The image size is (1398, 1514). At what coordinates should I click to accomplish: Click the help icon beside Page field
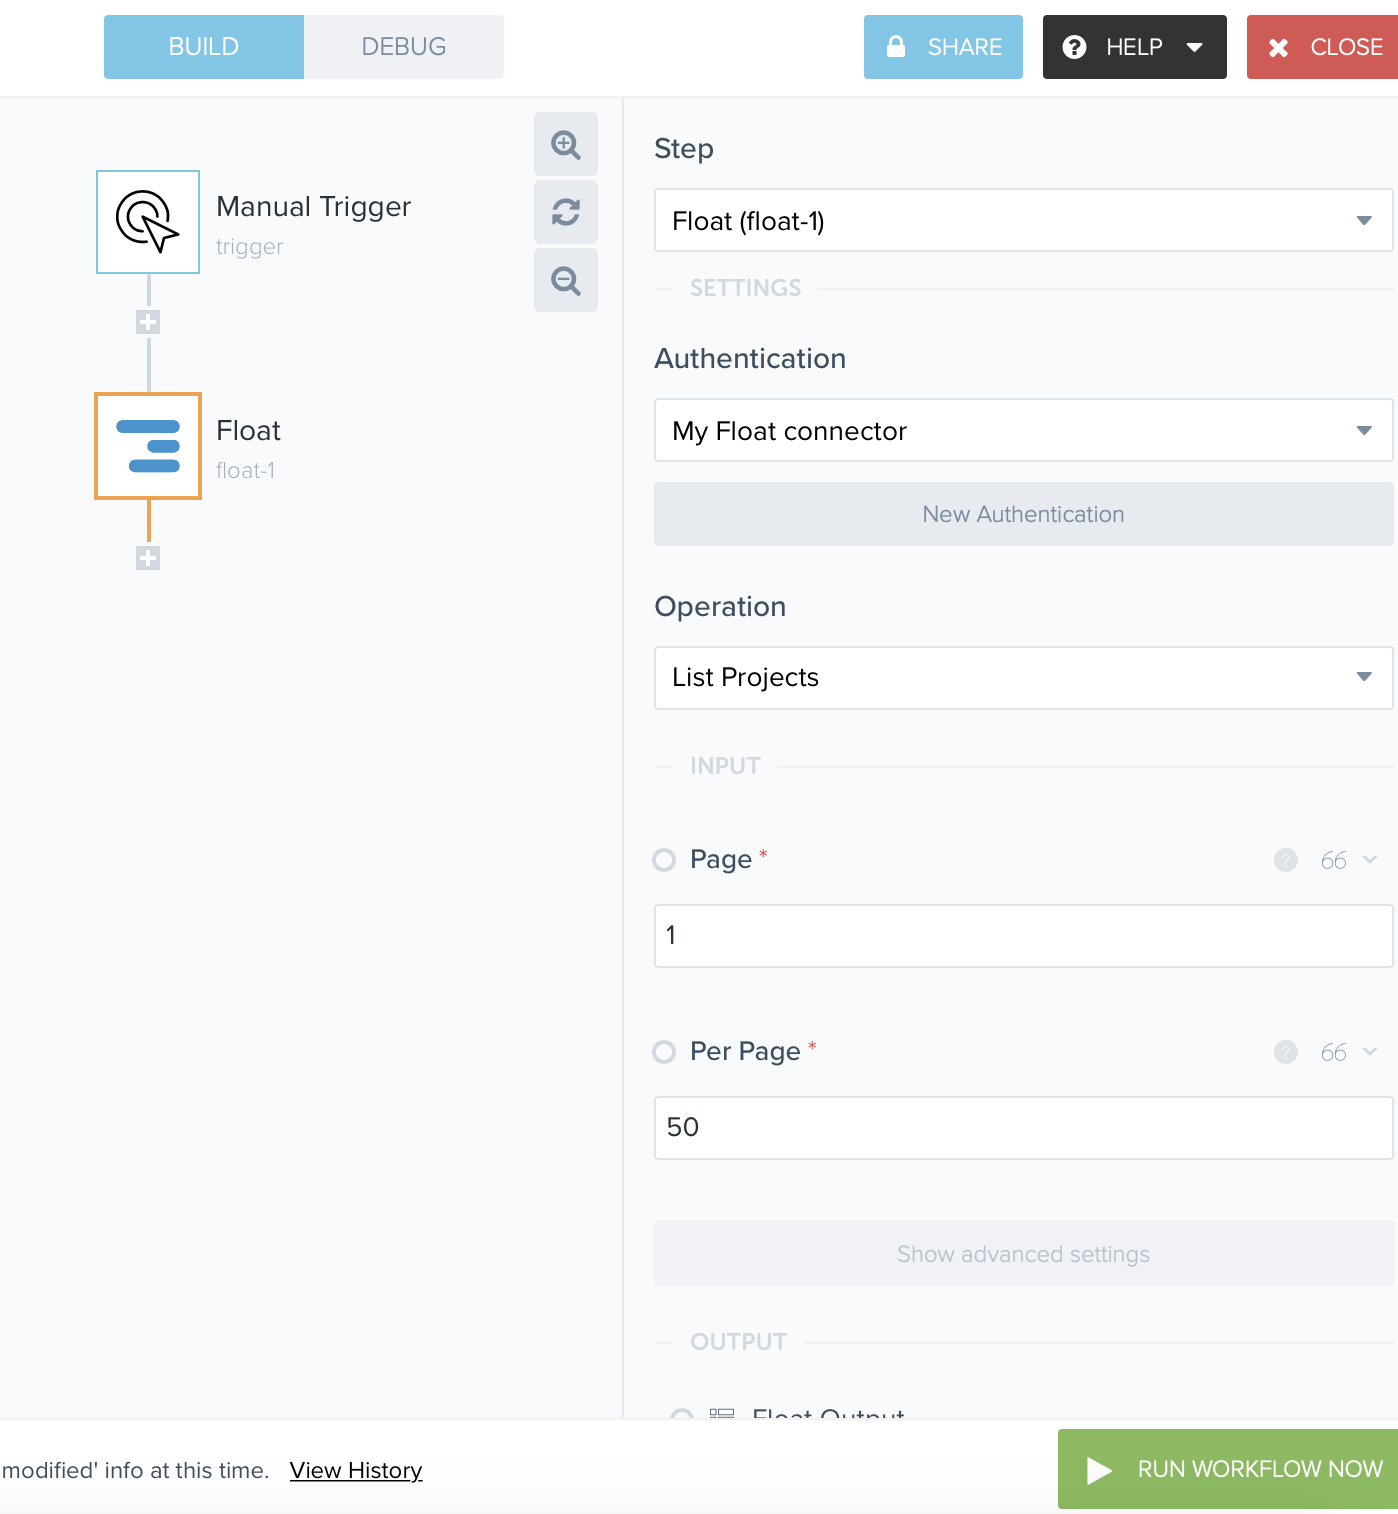[x=1286, y=860]
